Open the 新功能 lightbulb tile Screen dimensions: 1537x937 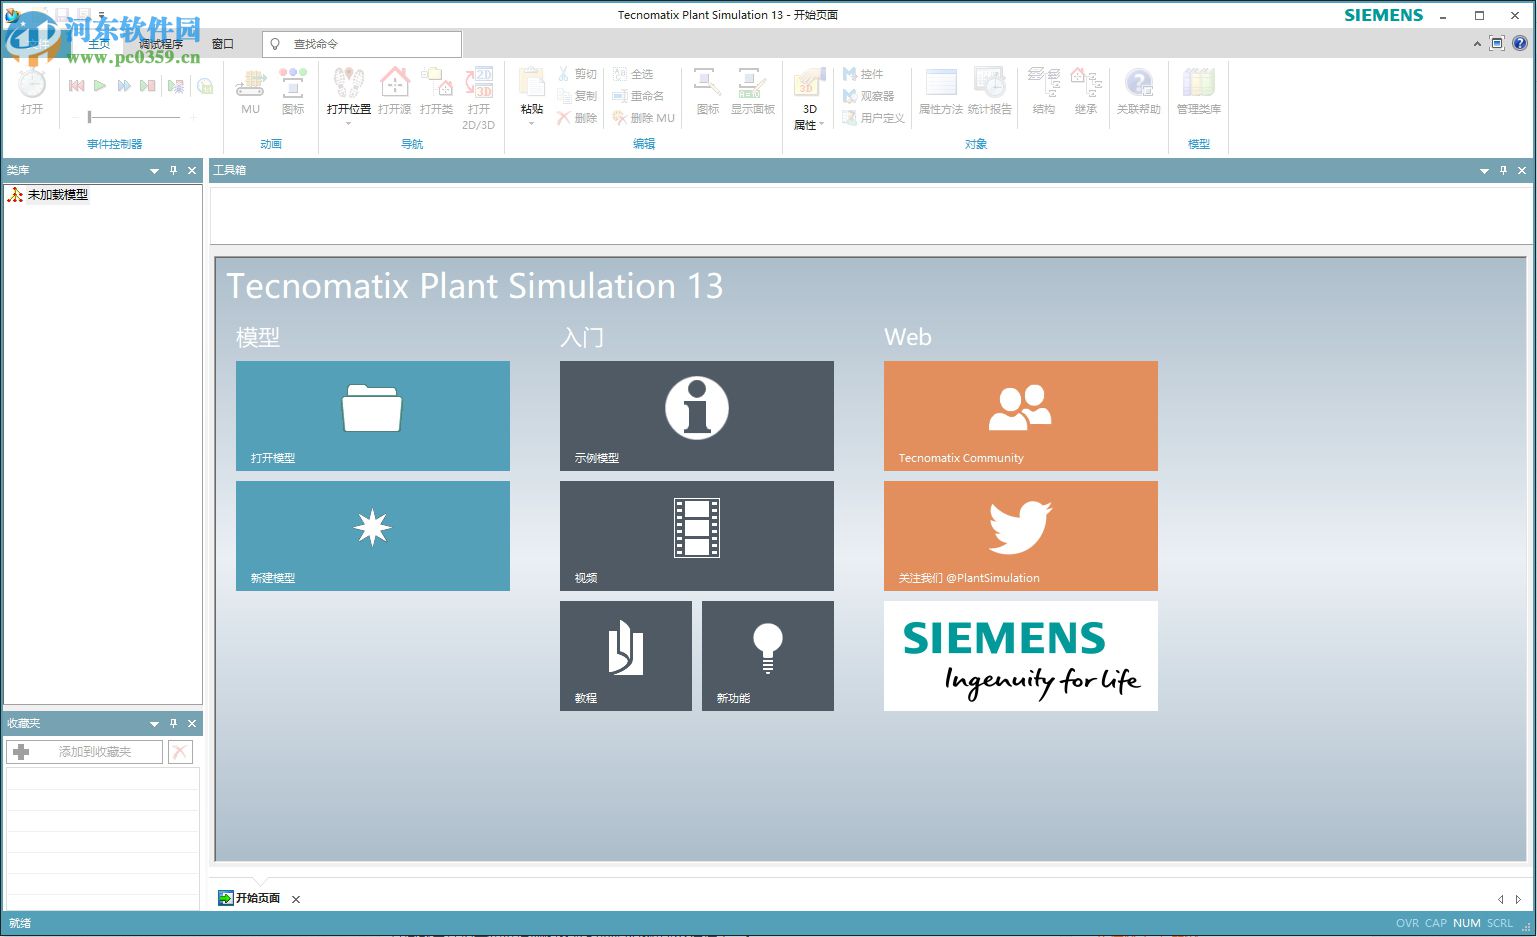768,656
